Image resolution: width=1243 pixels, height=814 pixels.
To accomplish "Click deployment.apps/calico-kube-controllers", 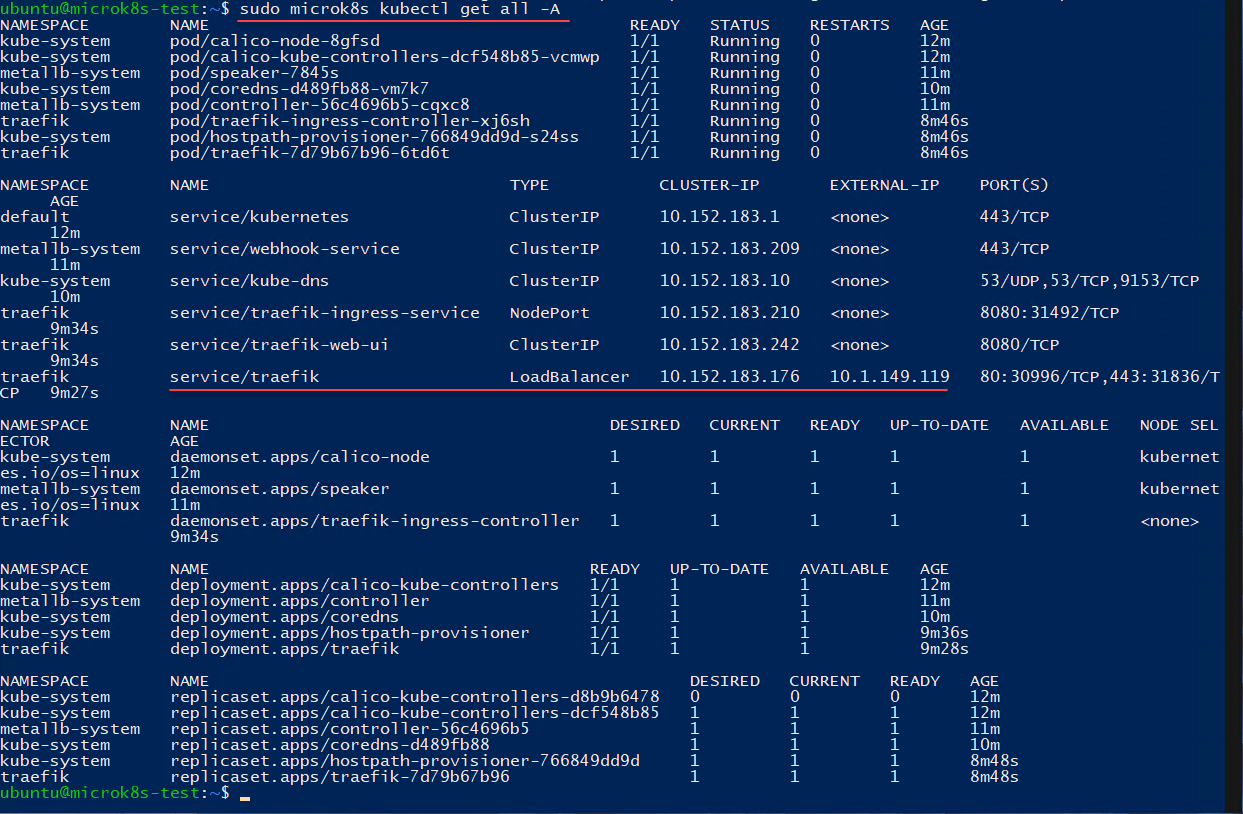I will [x=365, y=585].
